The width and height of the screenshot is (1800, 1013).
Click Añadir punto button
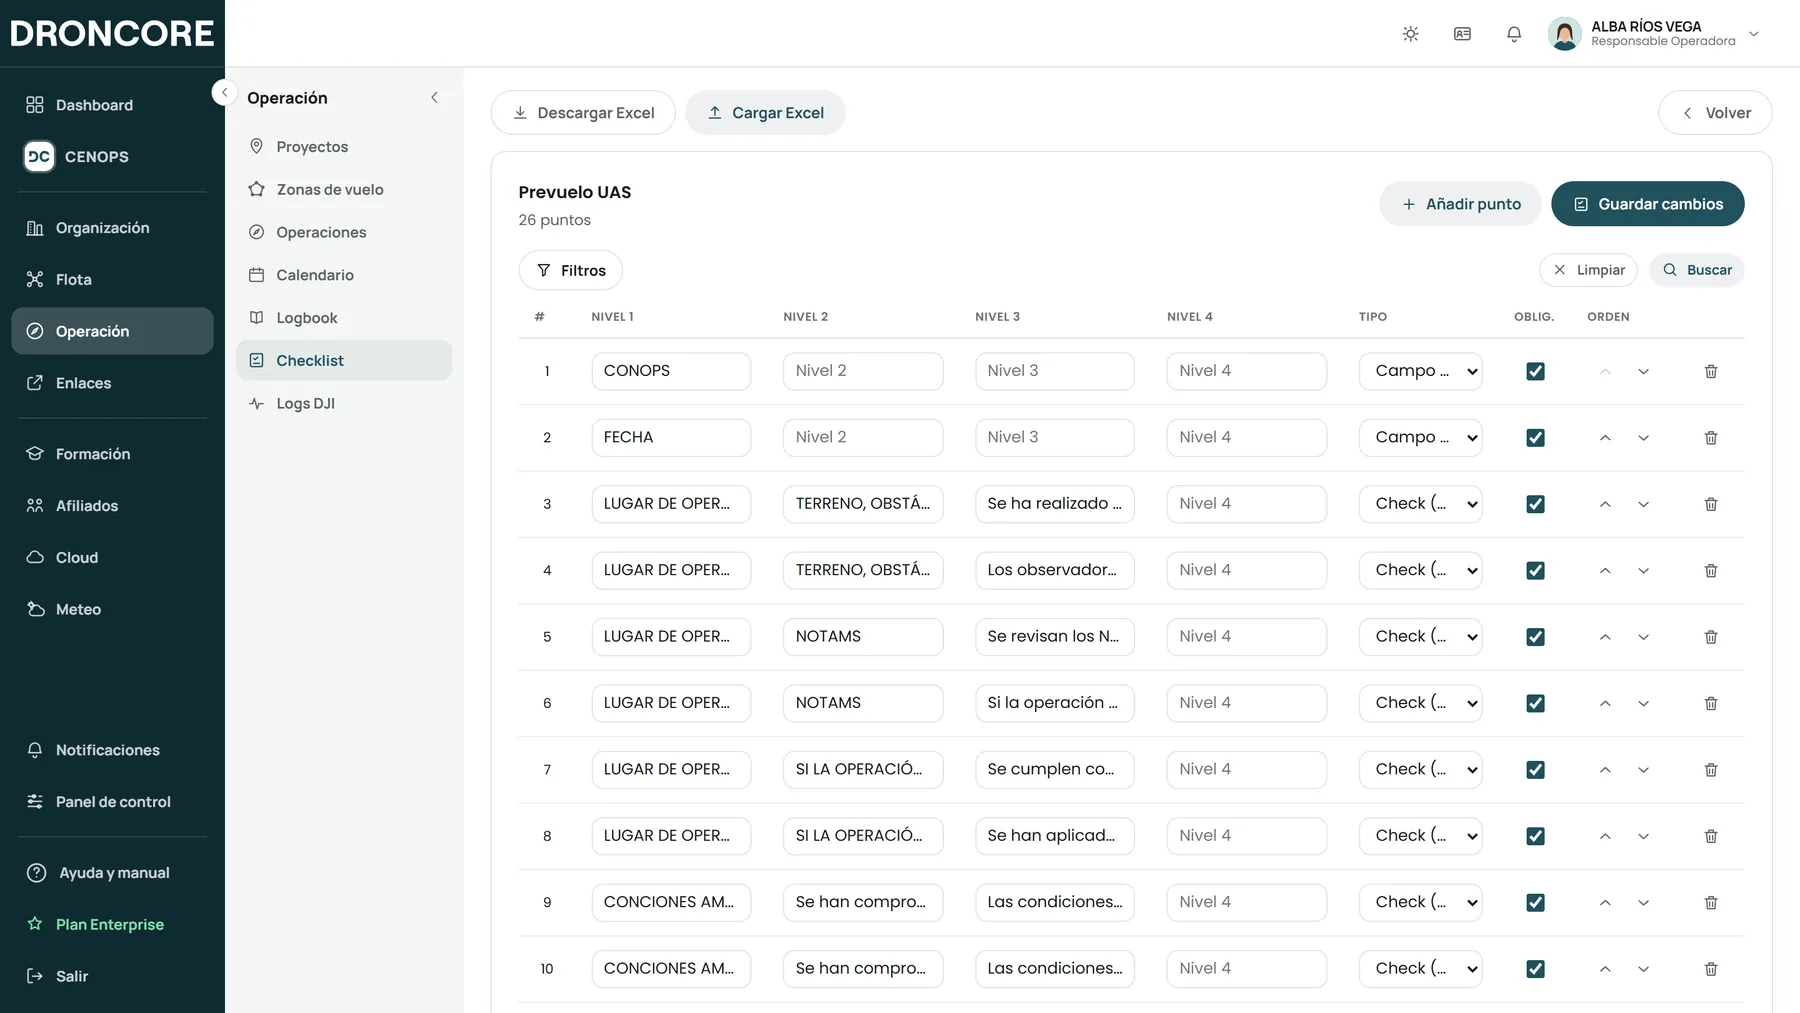click(x=1461, y=204)
